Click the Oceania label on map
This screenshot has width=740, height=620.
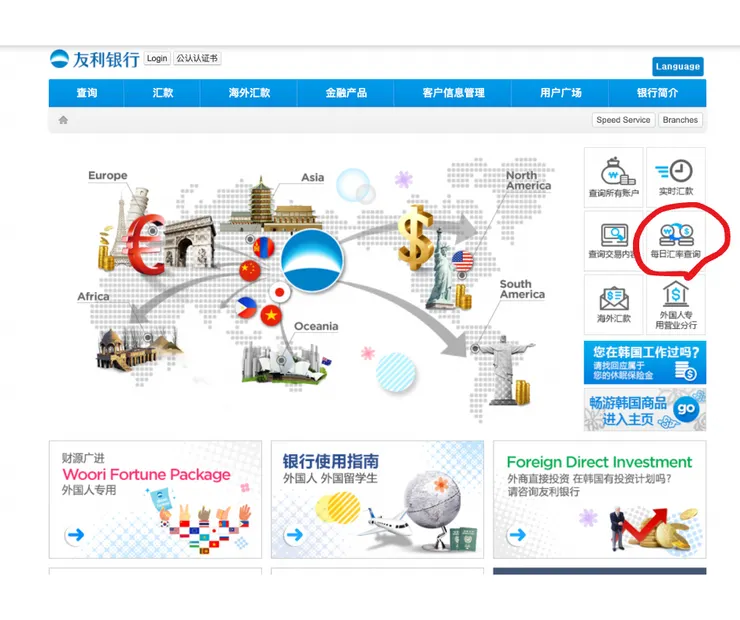(316, 326)
